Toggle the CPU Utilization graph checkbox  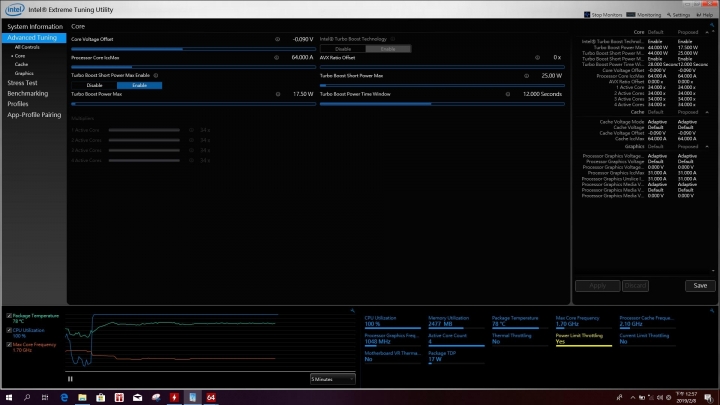click(x=9, y=330)
